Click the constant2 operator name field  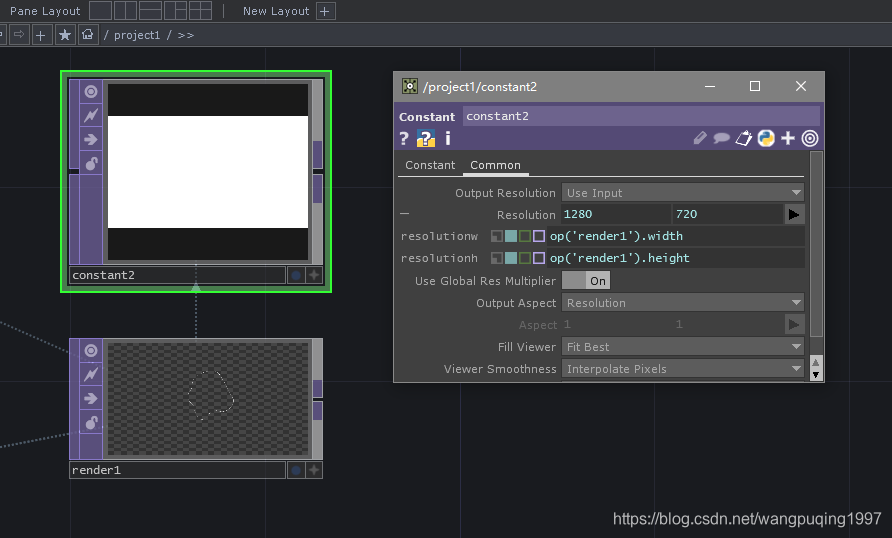[641, 117]
